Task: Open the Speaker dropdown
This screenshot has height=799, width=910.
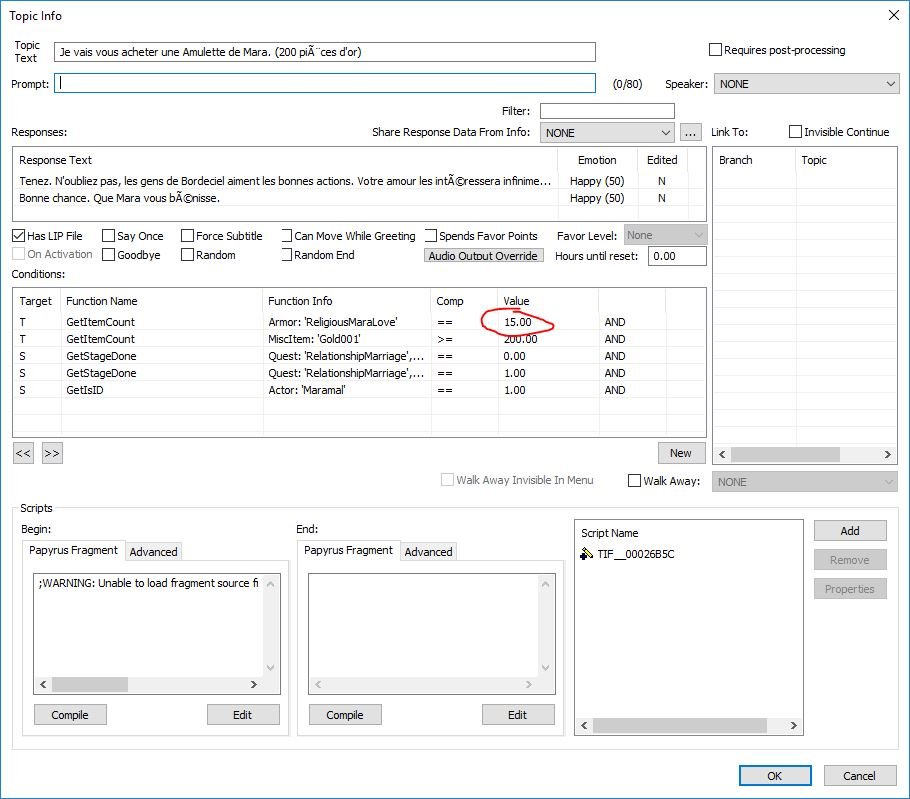Action: tap(806, 84)
